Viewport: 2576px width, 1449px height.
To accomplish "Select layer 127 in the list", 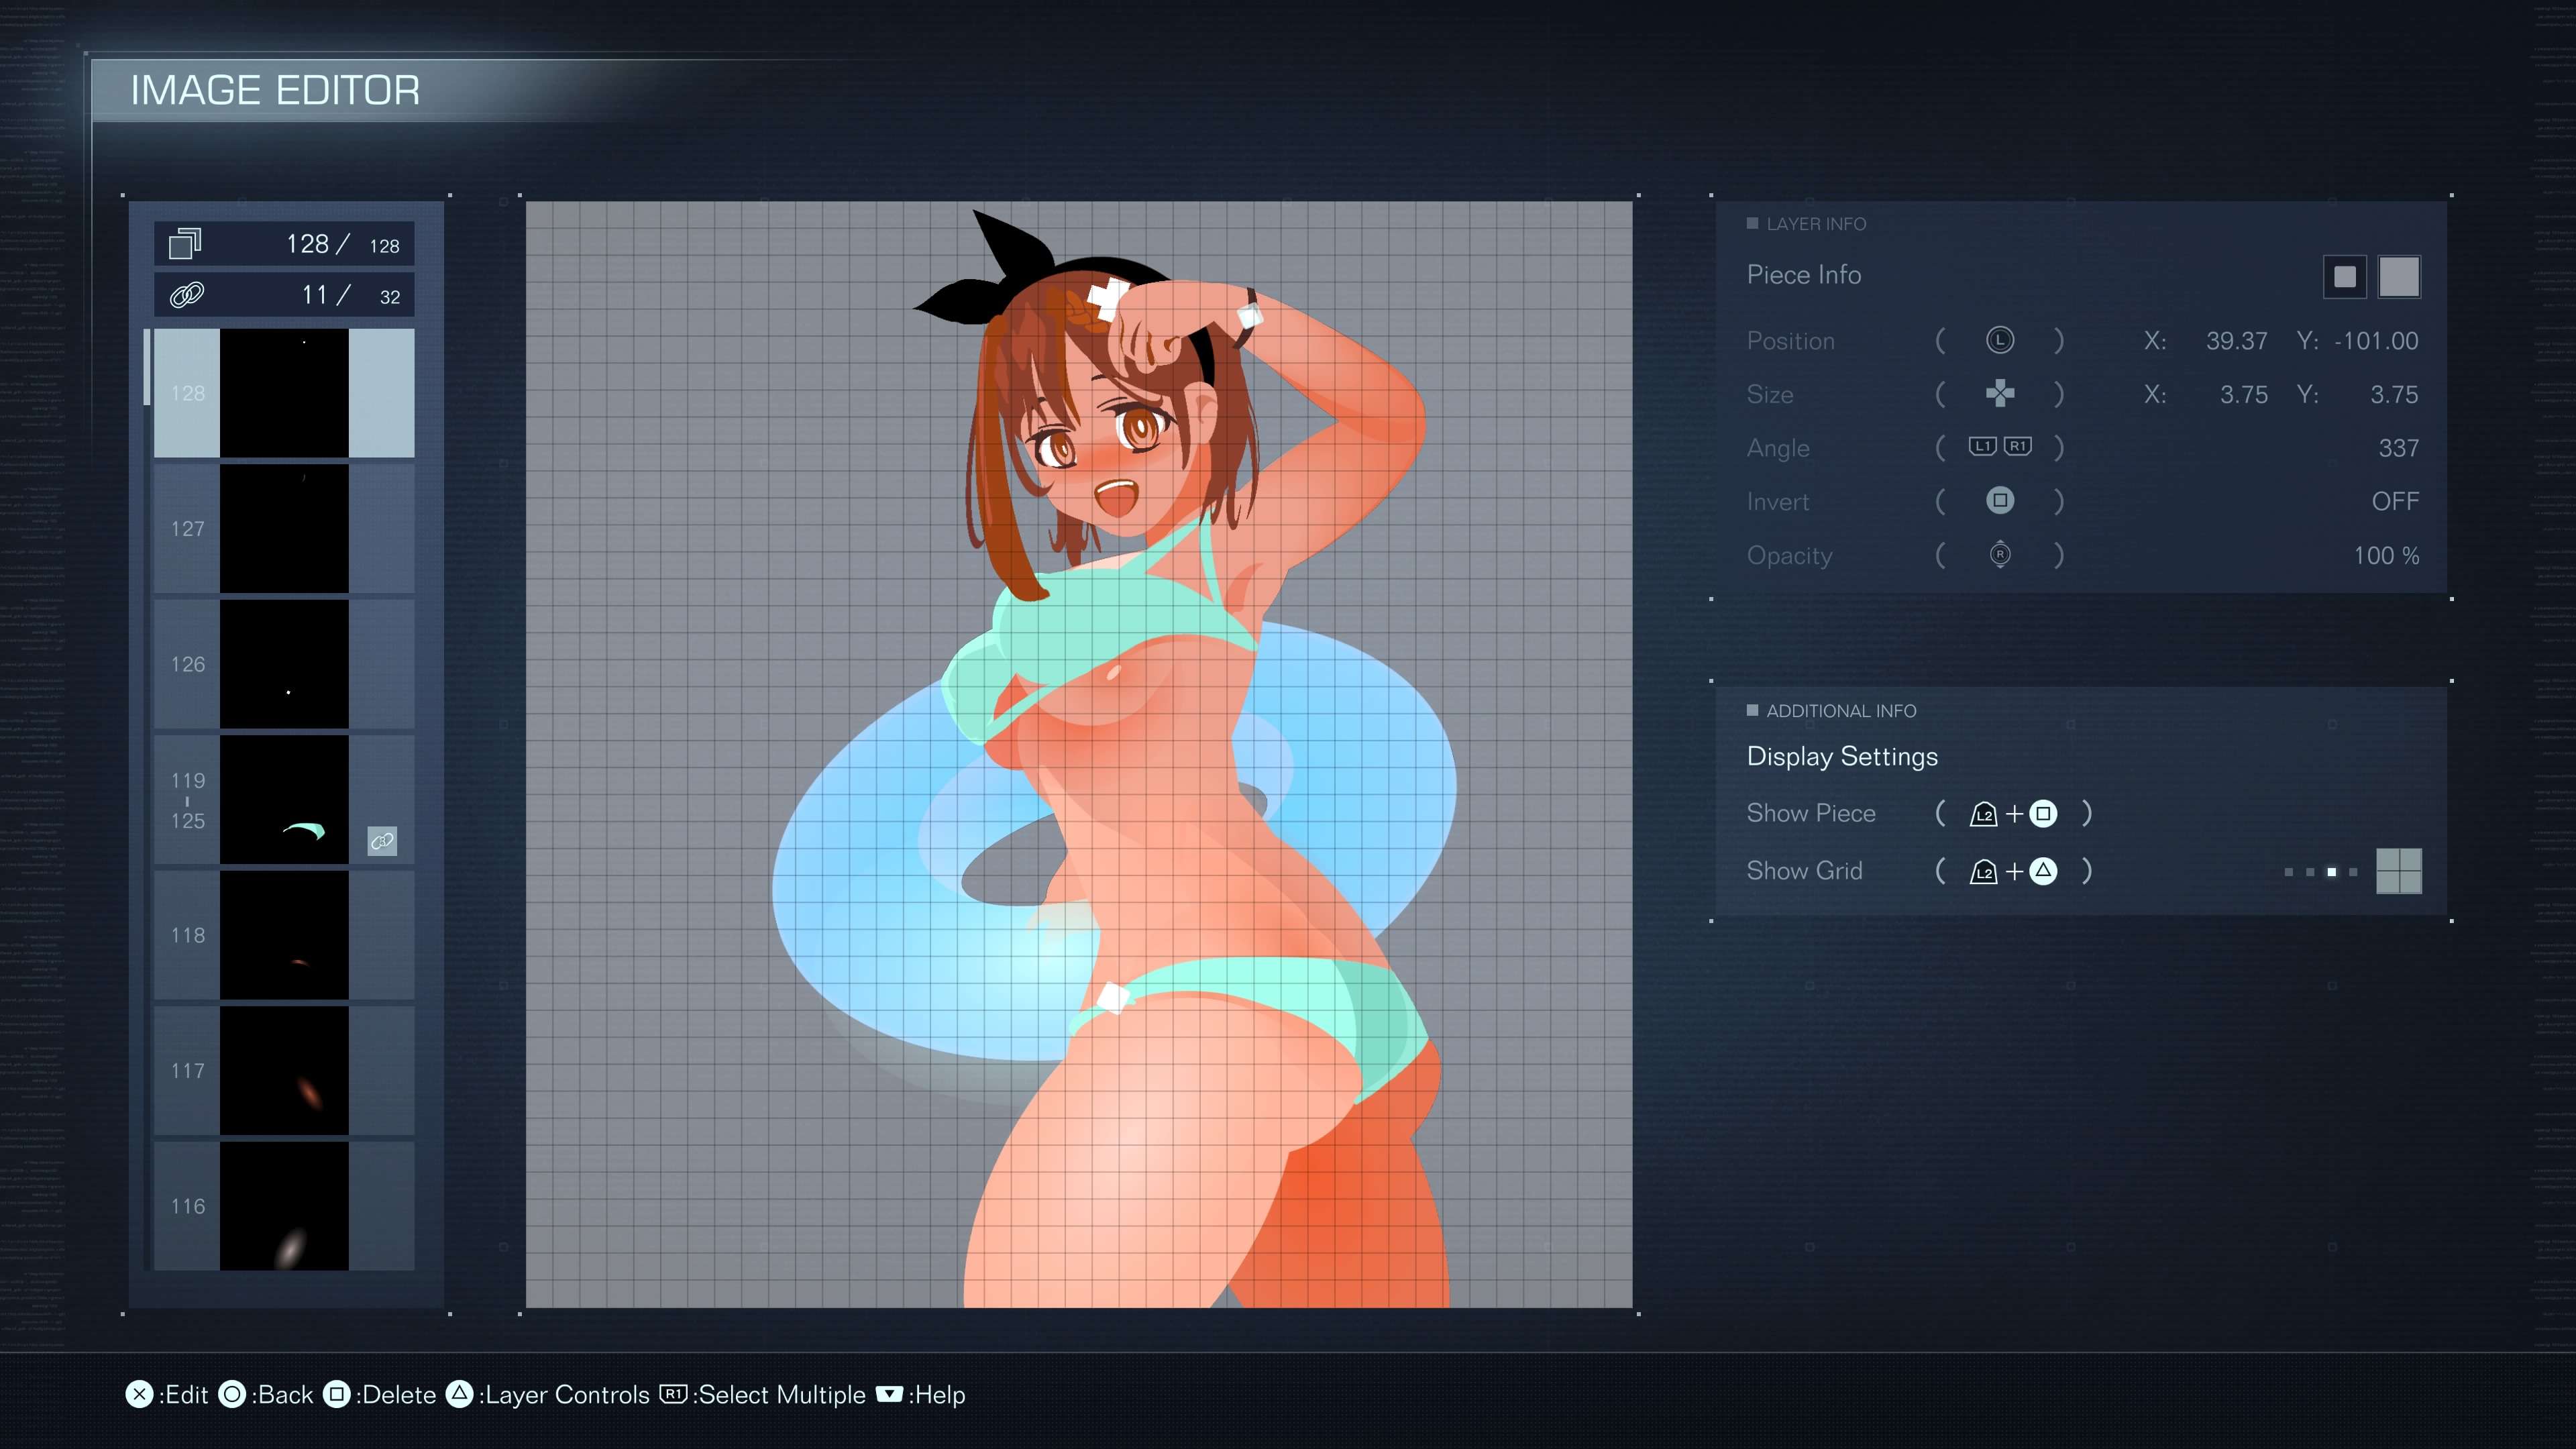I will point(284,529).
